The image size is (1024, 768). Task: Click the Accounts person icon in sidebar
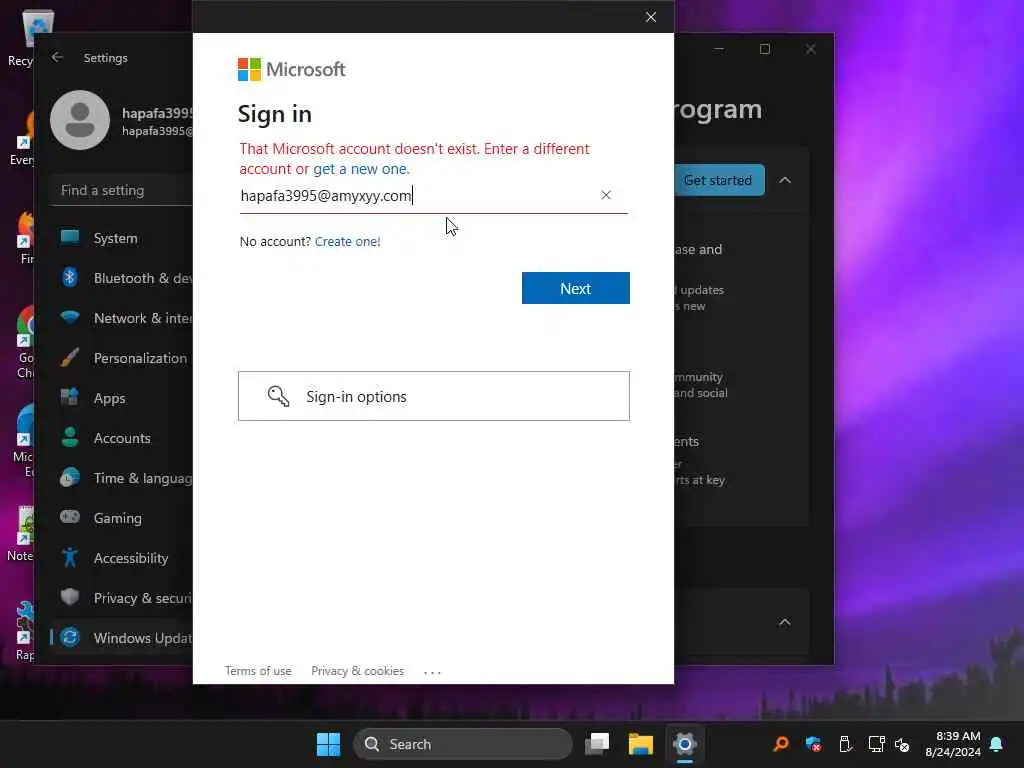coord(69,437)
